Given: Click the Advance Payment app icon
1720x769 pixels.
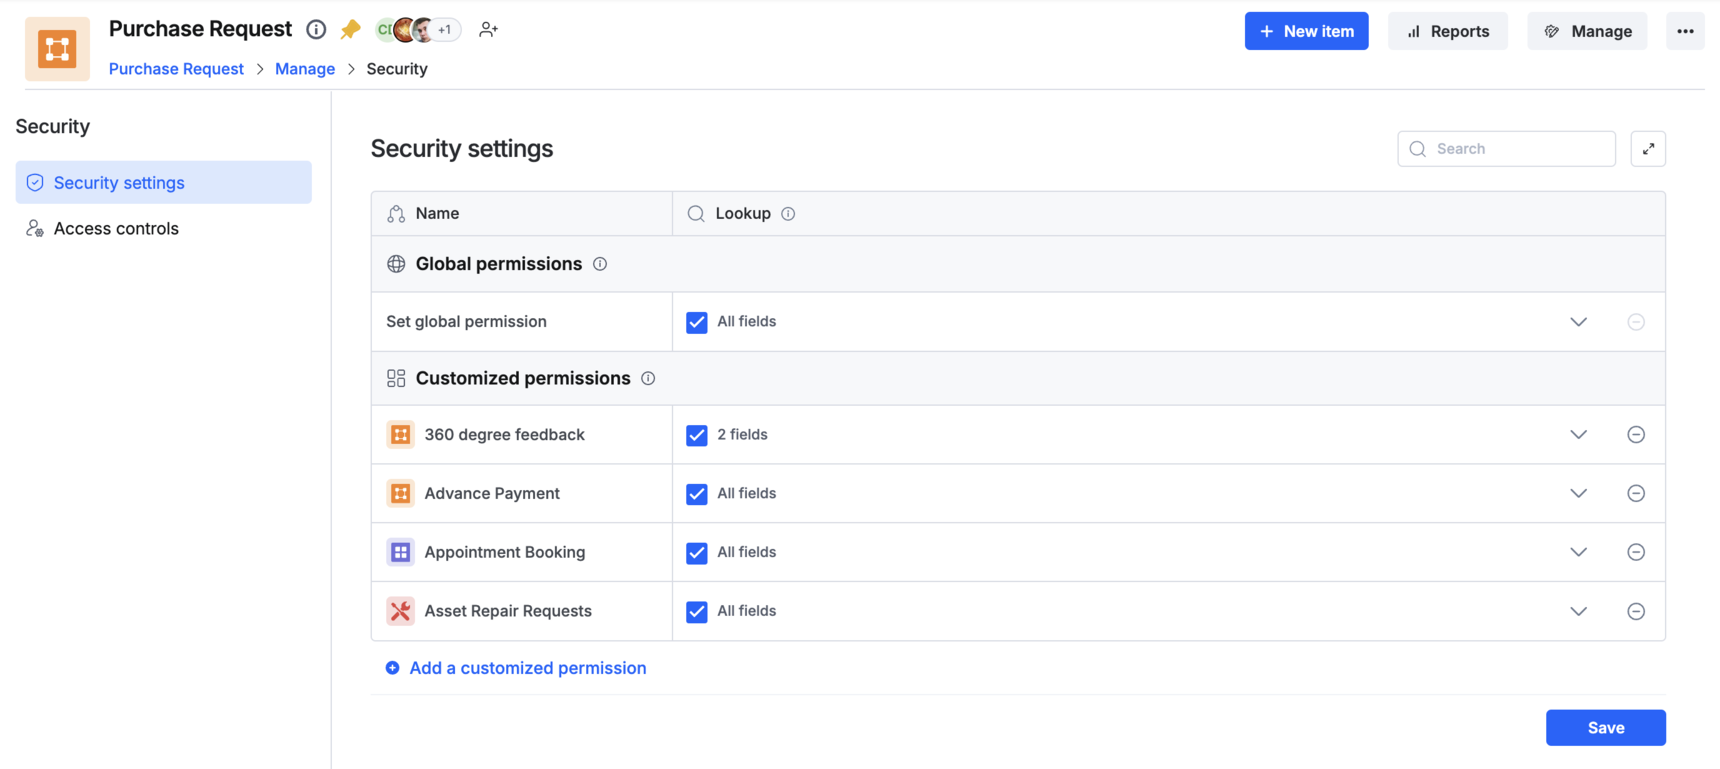Looking at the screenshot, I should point(400,493).
